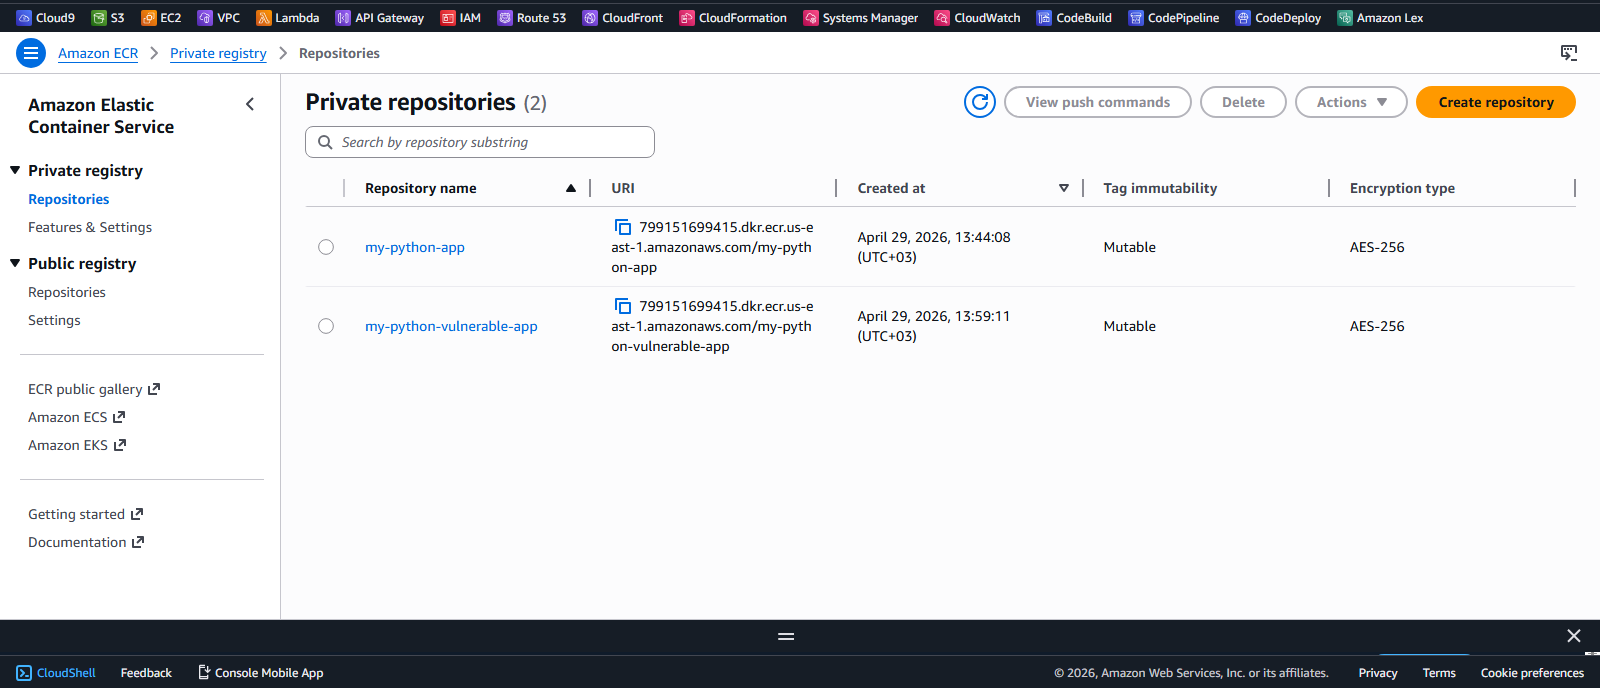Open the Systems Manager shortcut
The image size is (1600, 688).
[860, 17]
